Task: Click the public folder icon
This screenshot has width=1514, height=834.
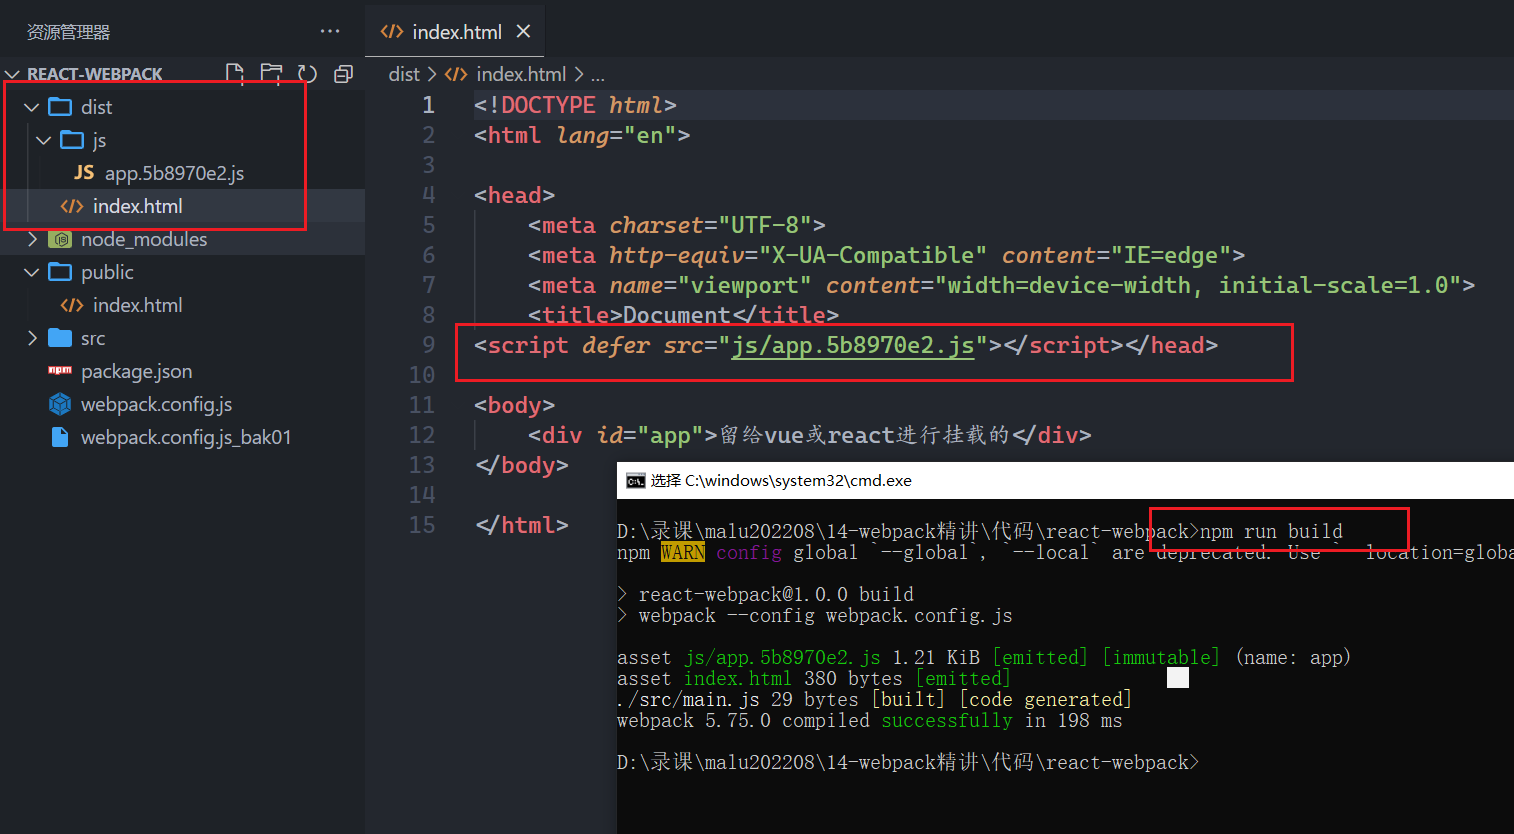Action: [x=60, y=272]
